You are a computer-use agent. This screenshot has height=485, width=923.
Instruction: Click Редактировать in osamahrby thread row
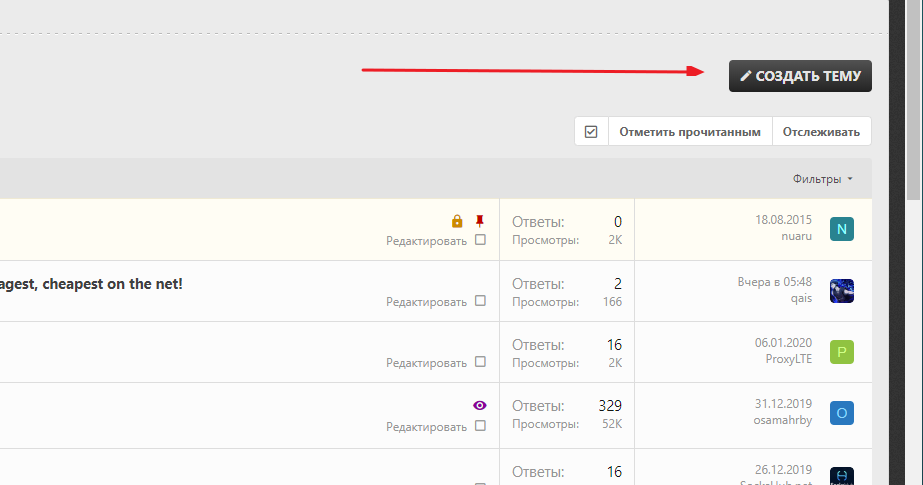426,426
